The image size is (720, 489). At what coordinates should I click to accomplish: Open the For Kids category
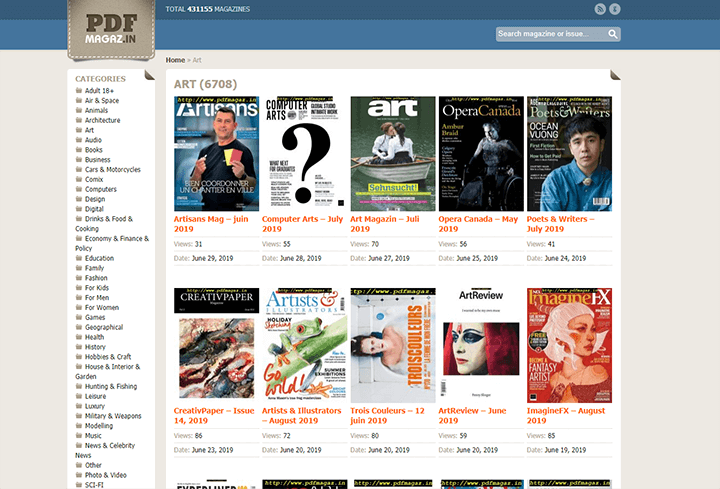[x=96, y=288]
